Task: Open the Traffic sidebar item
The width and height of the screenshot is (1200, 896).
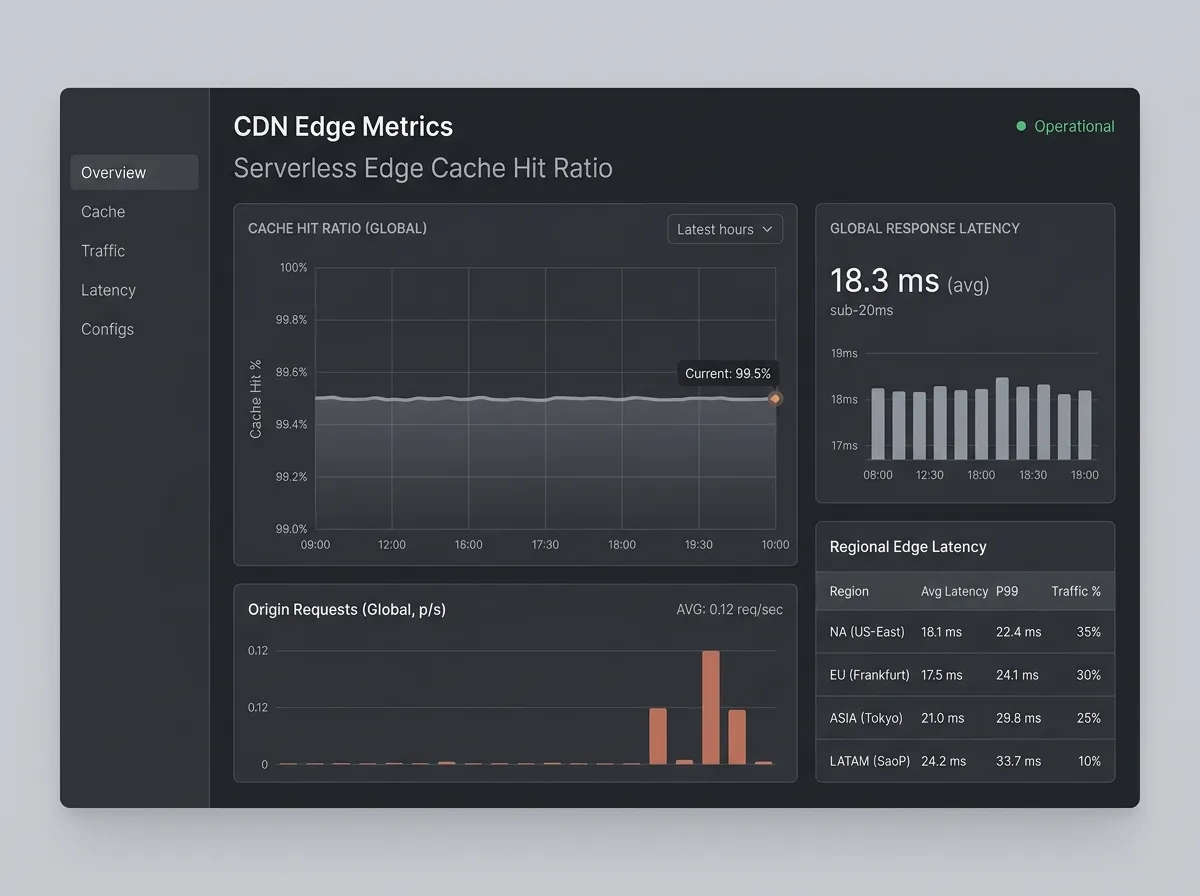Action: pos(103,251)
